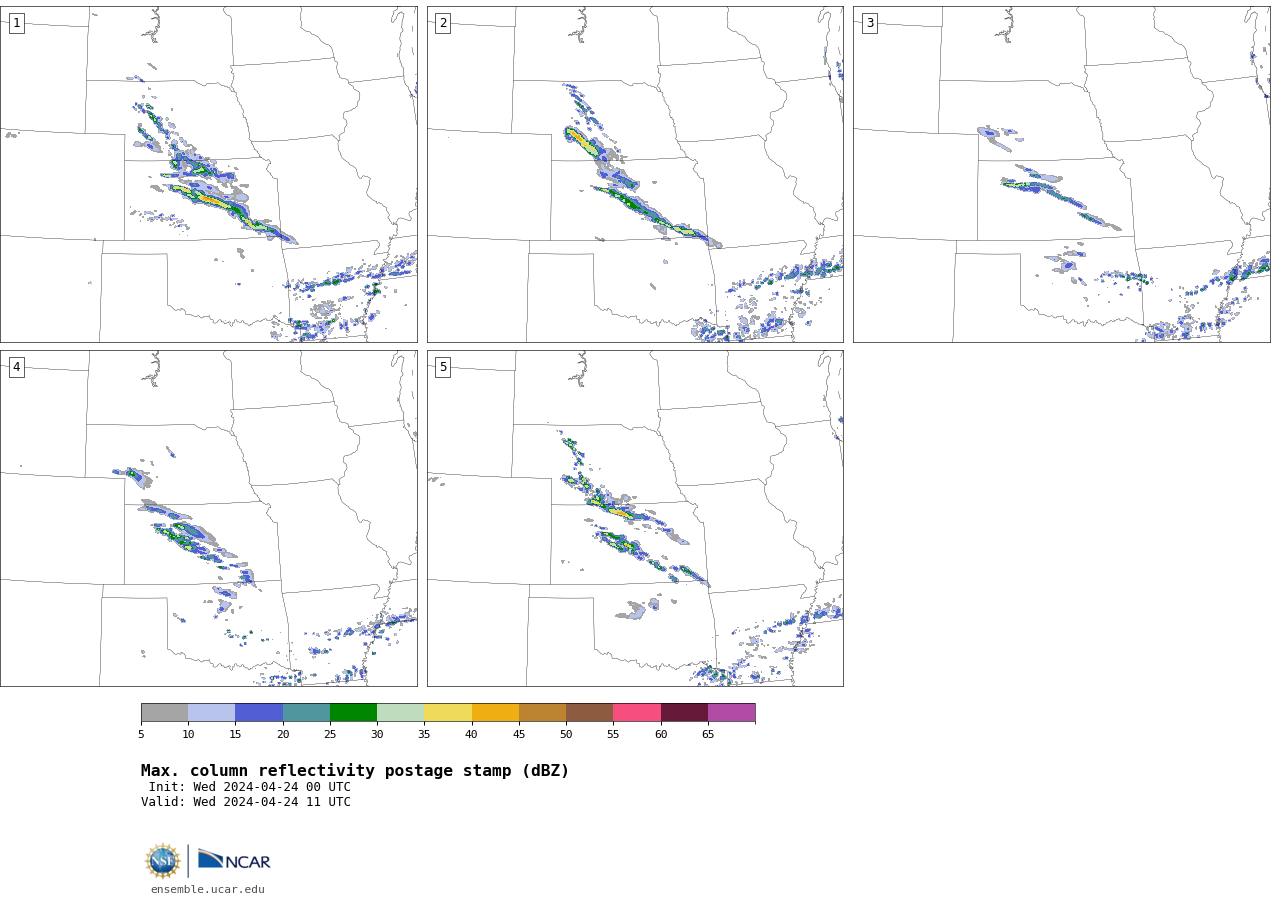Open postage stamp map panel 4
Image resolution: width=1280 pixels, height=901 pixels.
(208, 518)
